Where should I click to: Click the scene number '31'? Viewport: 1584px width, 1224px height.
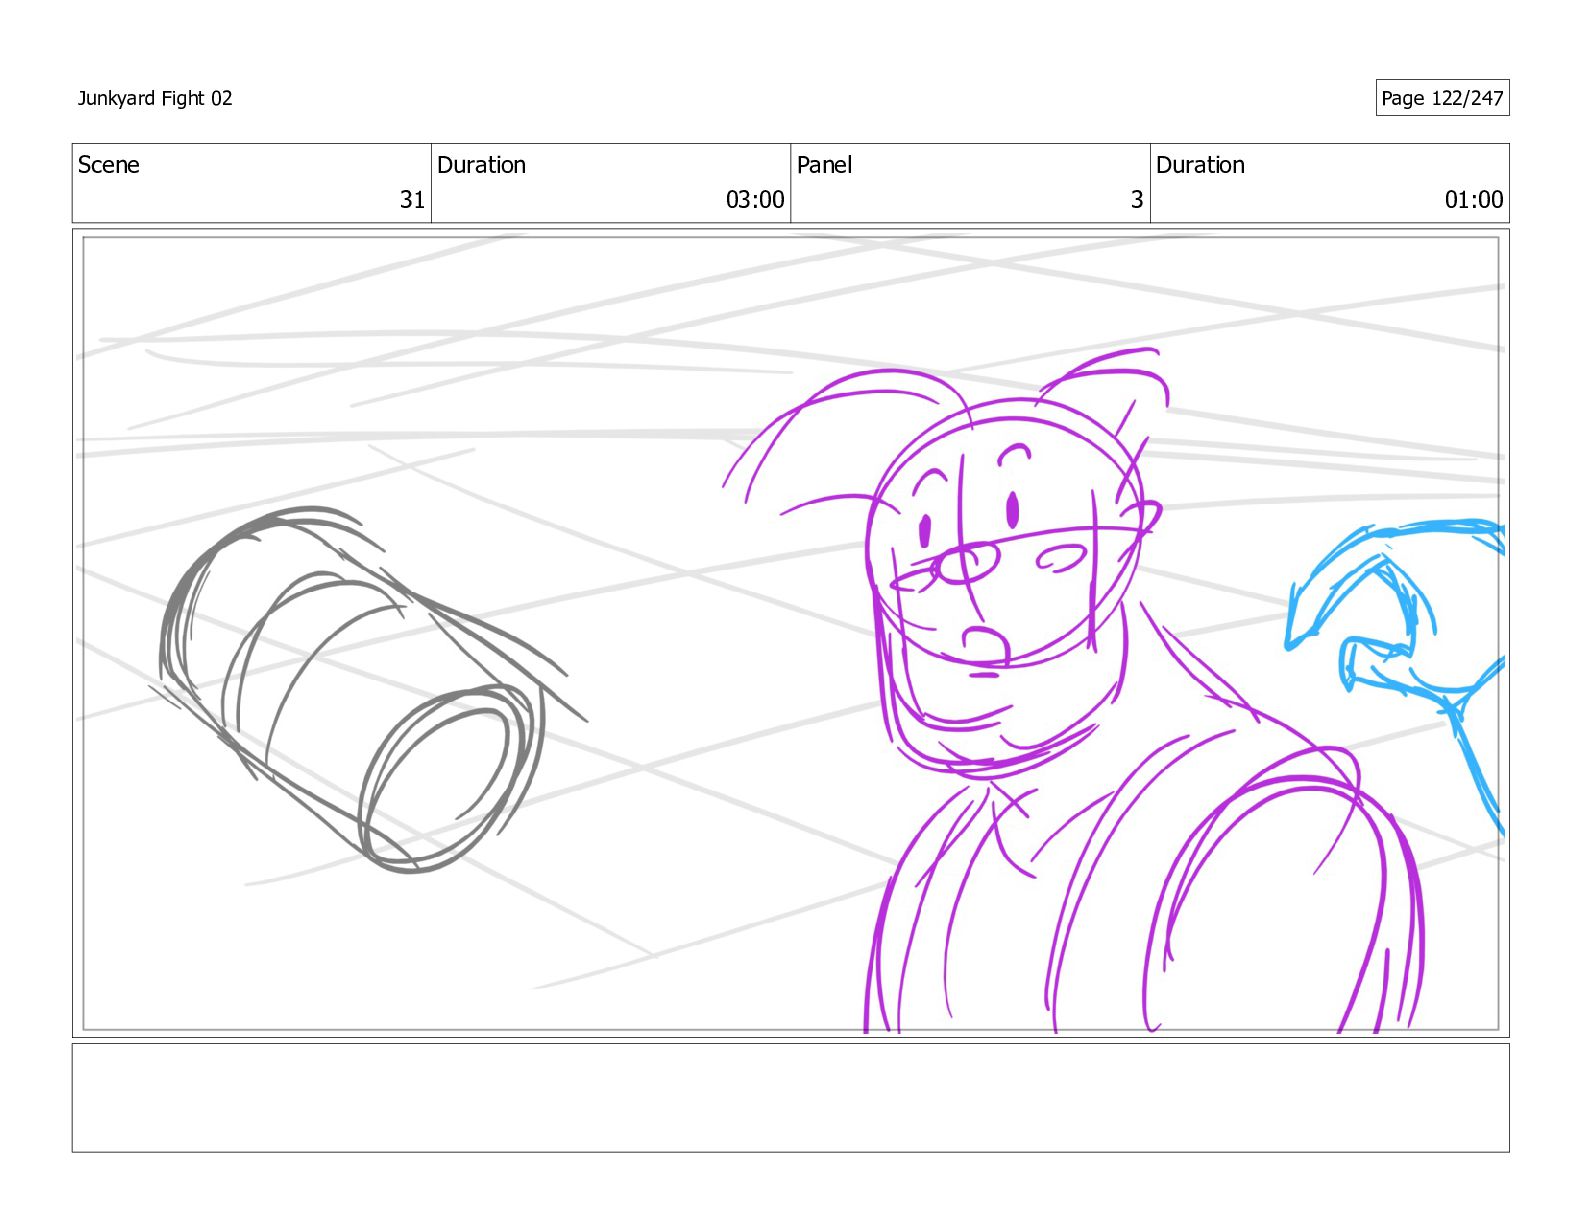pyautogui.click(x=412, y=200)
